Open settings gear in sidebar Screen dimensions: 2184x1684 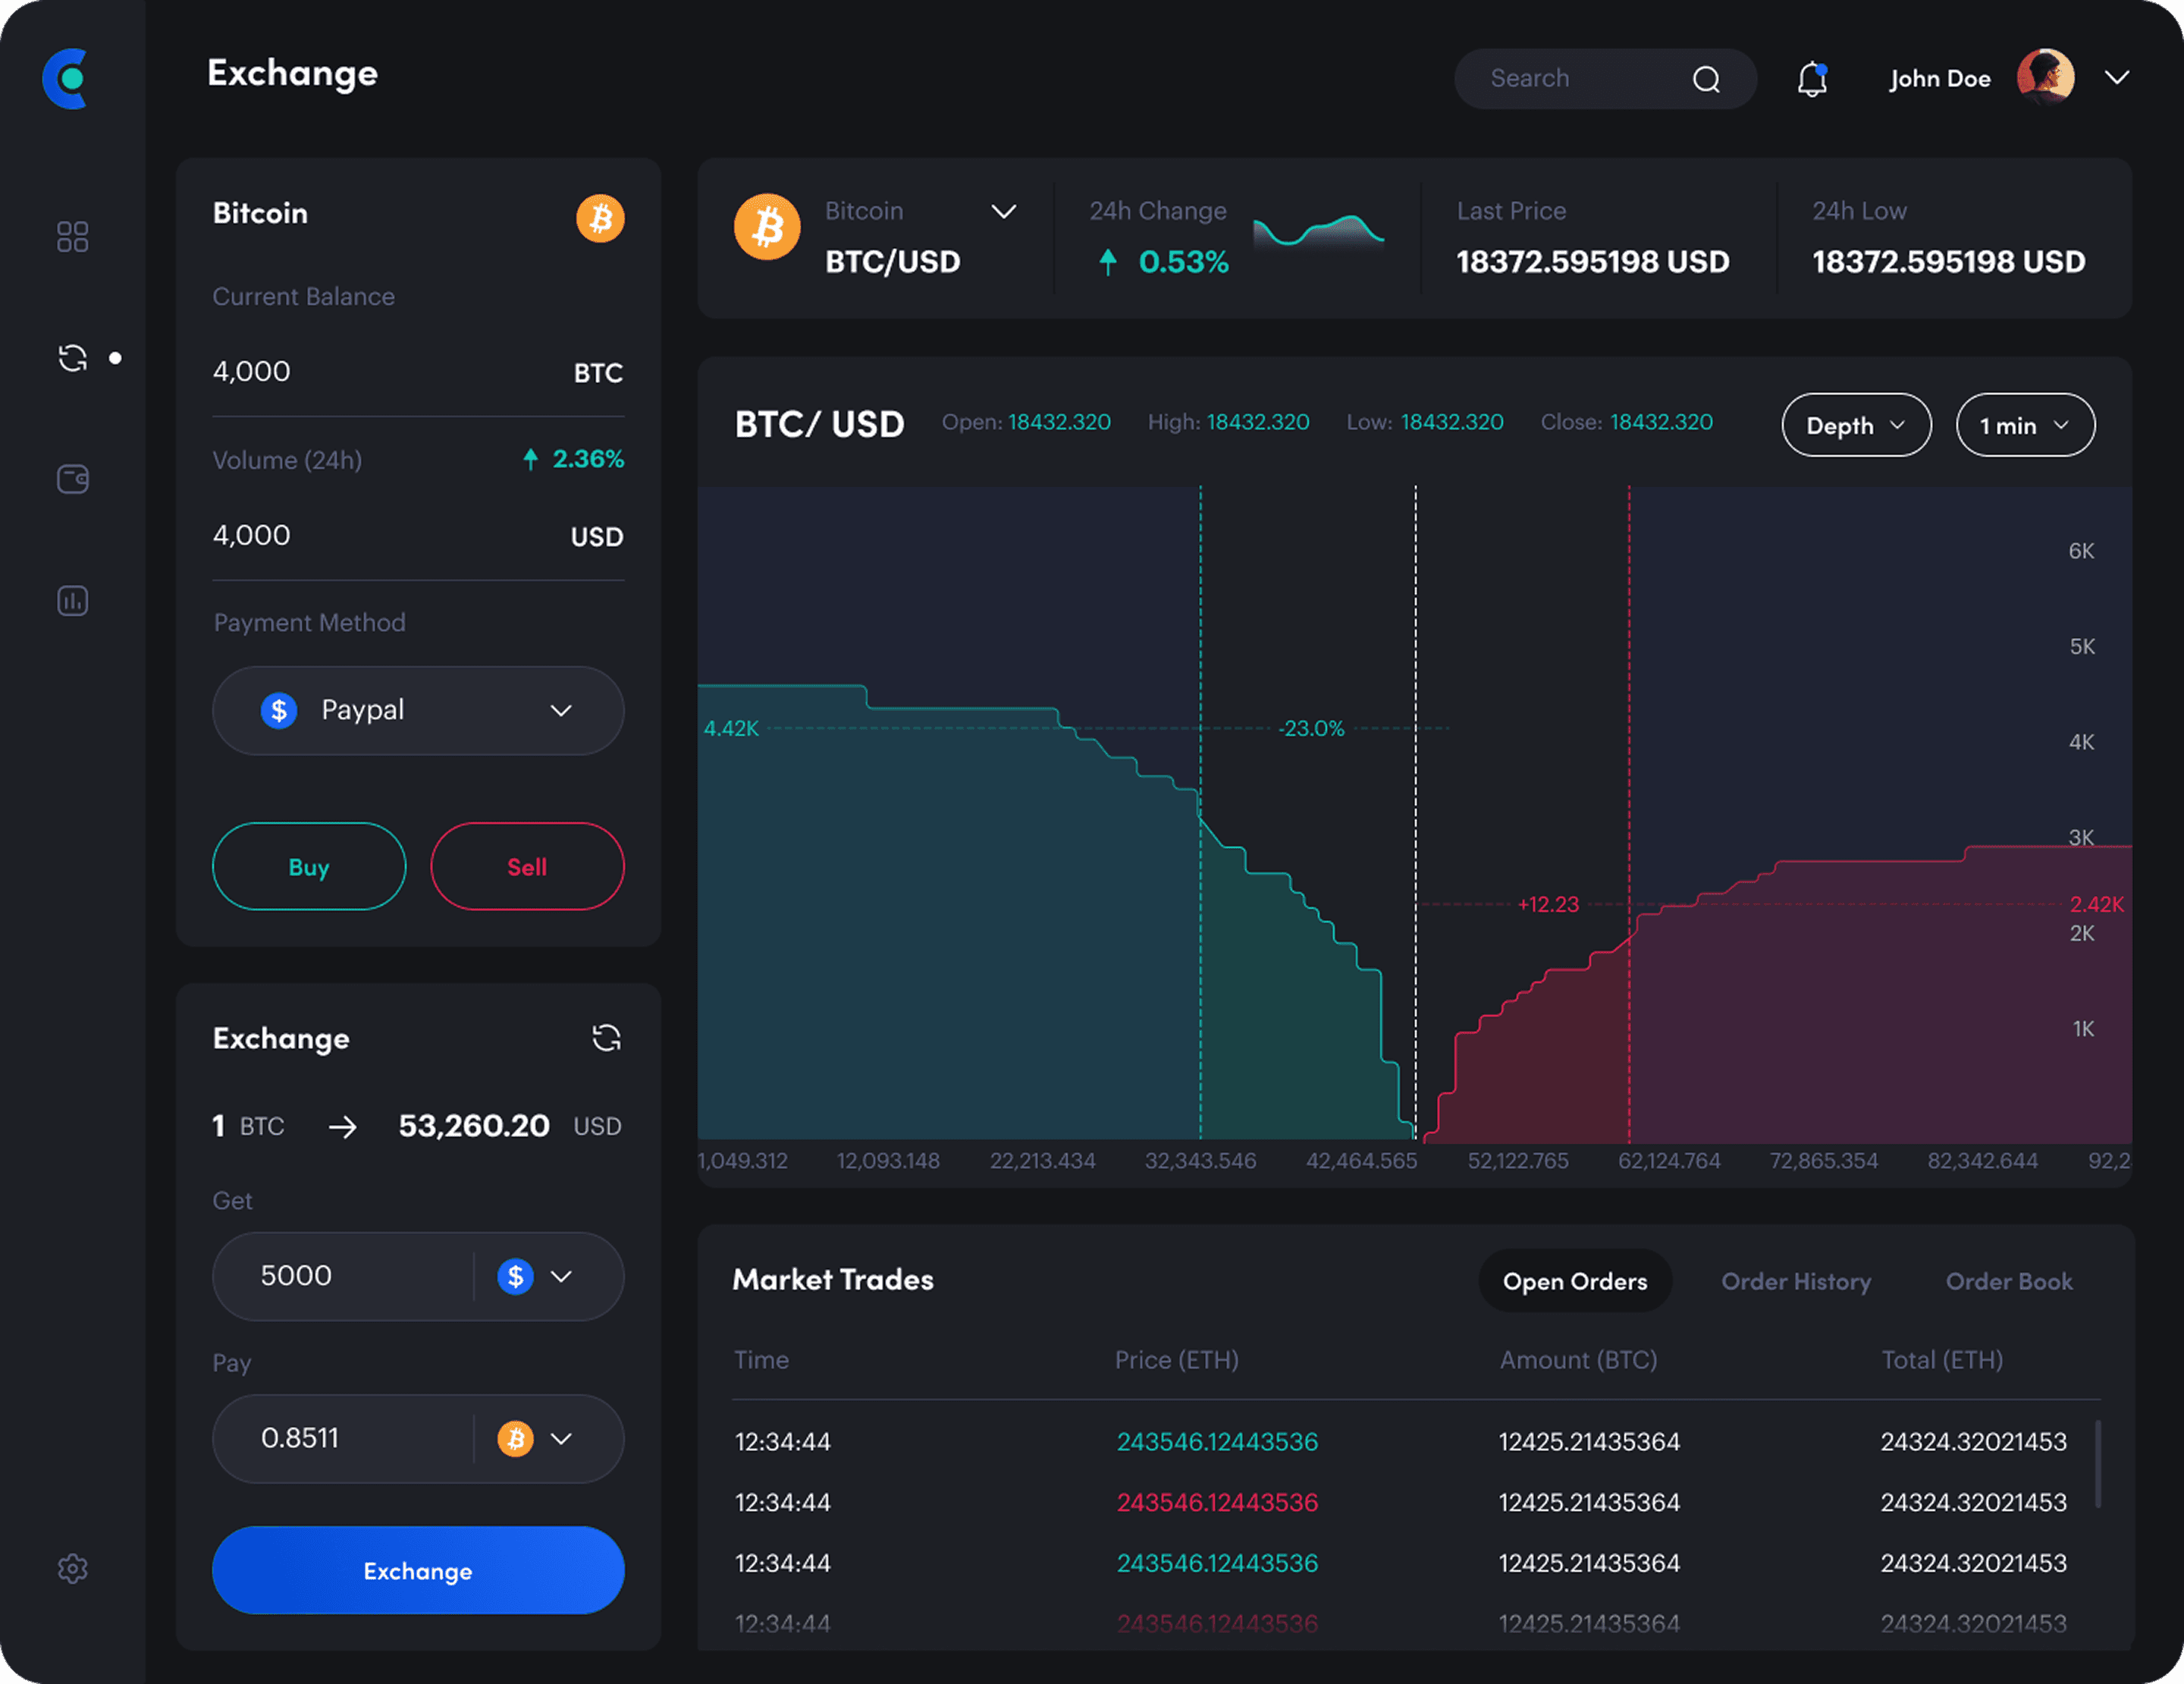[72, 1568]
